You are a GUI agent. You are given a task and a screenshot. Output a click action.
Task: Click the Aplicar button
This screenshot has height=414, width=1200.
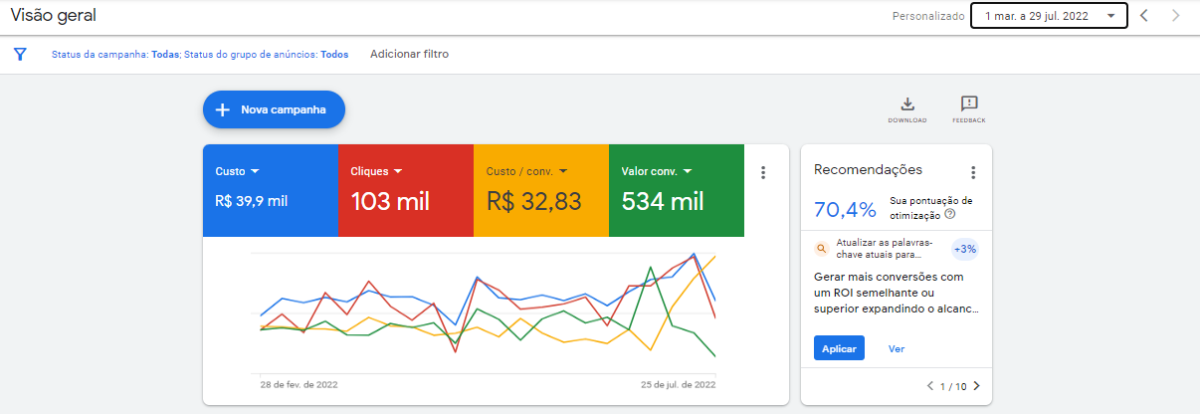coord(839,349)
